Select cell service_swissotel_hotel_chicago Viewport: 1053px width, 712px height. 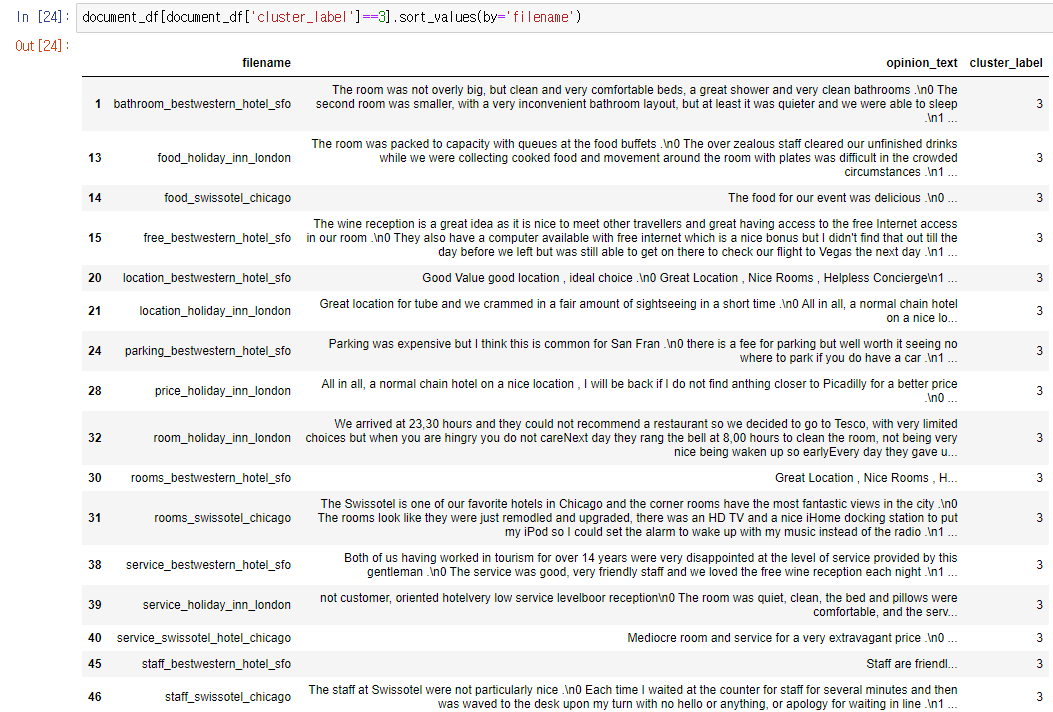click(203, 637)
